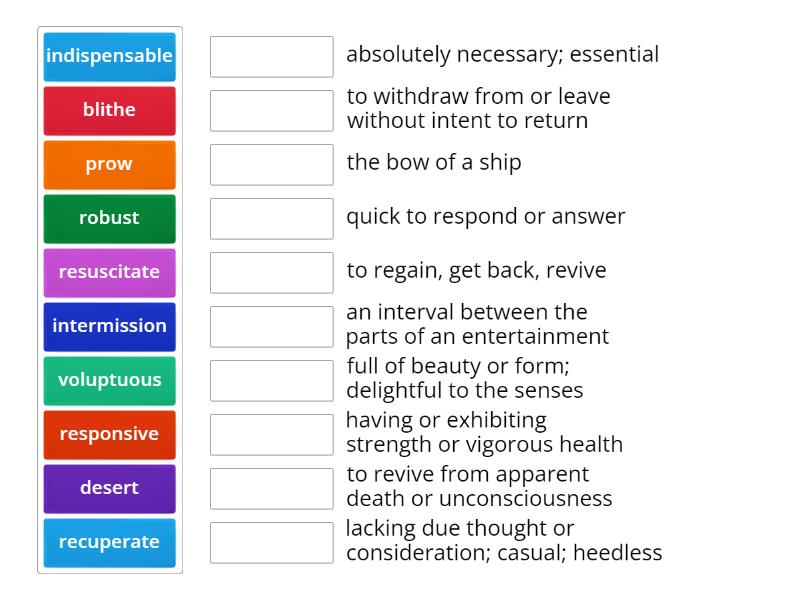Select the voluptuous tile
This screenshot has height=600, width=800.
tap(109, 380)
